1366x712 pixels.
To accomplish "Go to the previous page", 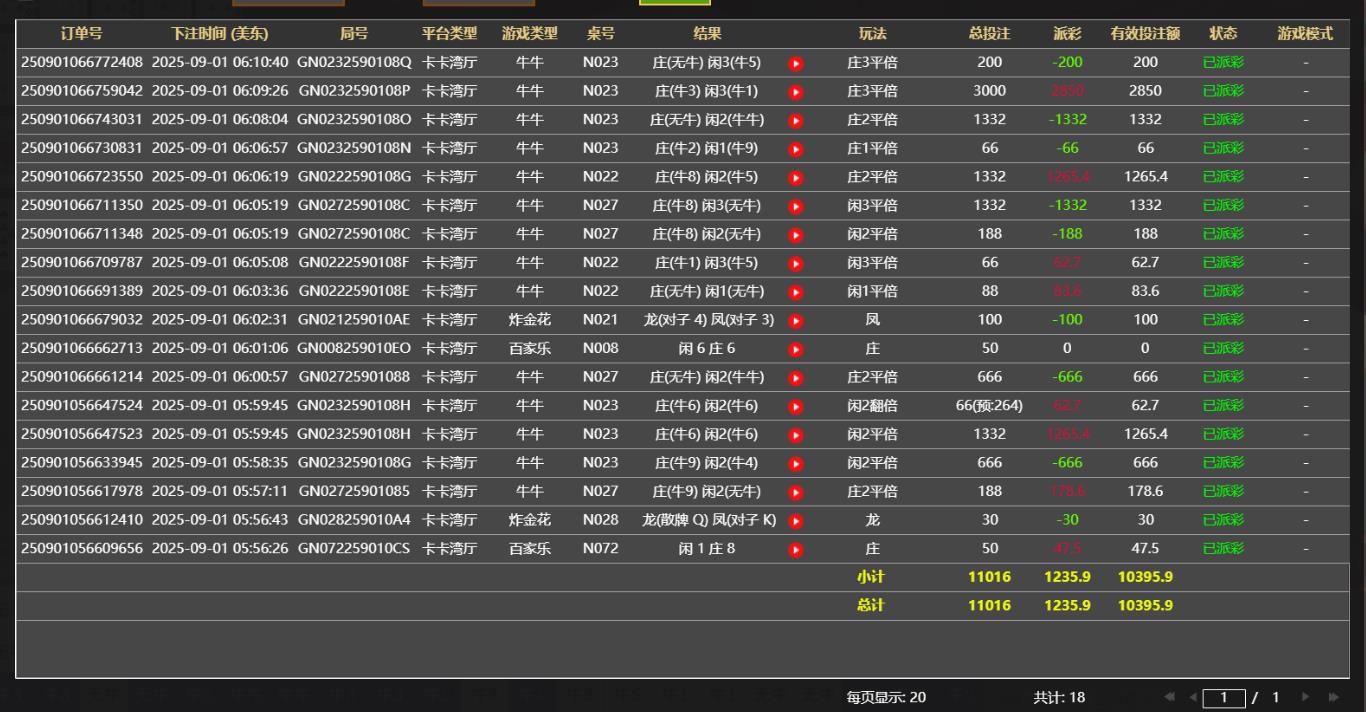I will point(1192,697).
